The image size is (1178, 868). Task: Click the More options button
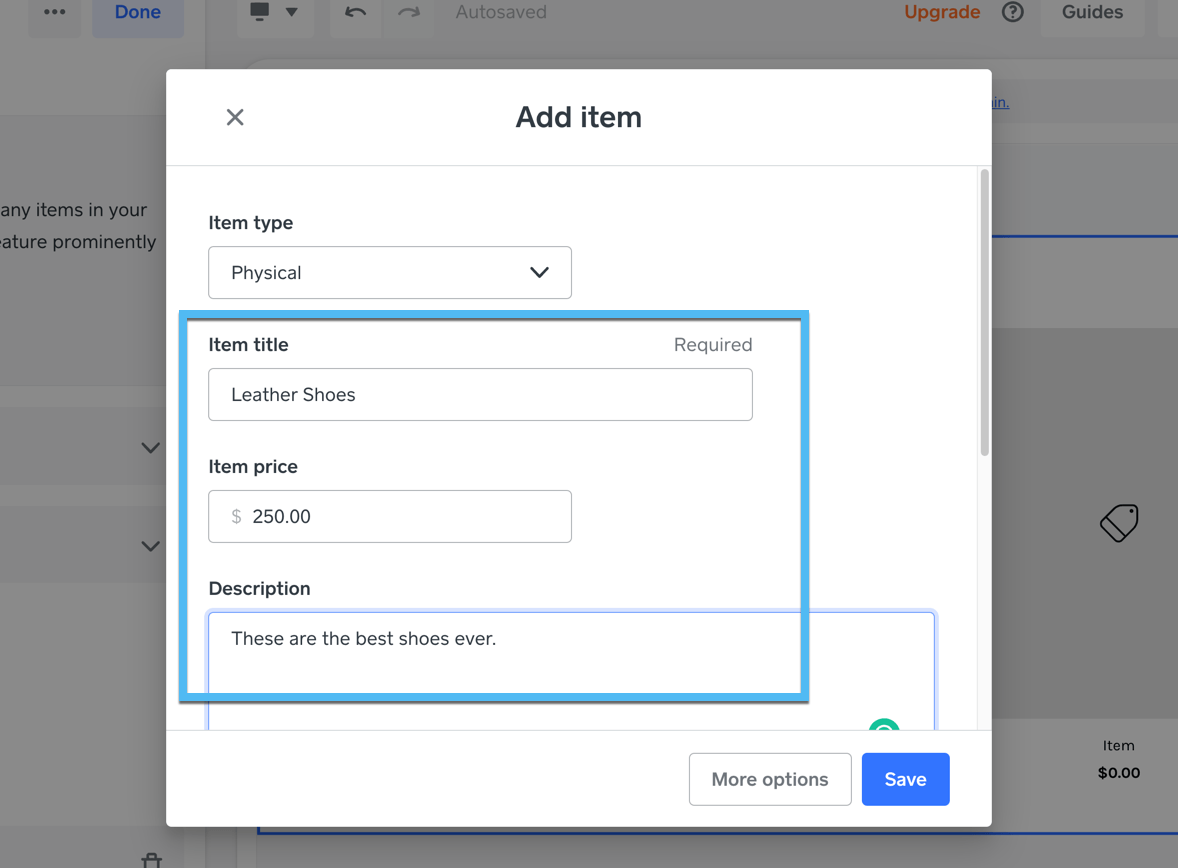click(770, 779)
